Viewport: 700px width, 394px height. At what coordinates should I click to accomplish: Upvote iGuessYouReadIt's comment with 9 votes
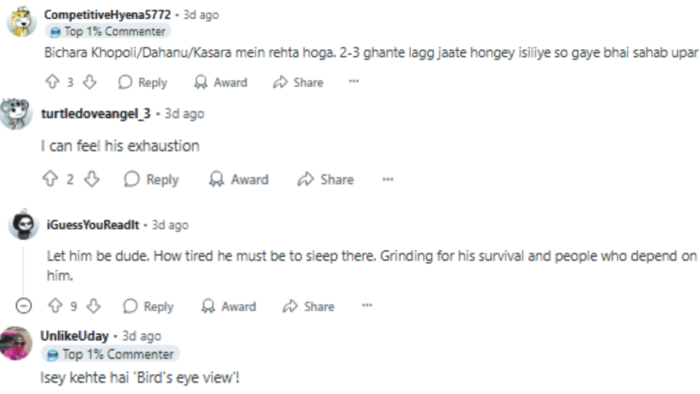55,306
